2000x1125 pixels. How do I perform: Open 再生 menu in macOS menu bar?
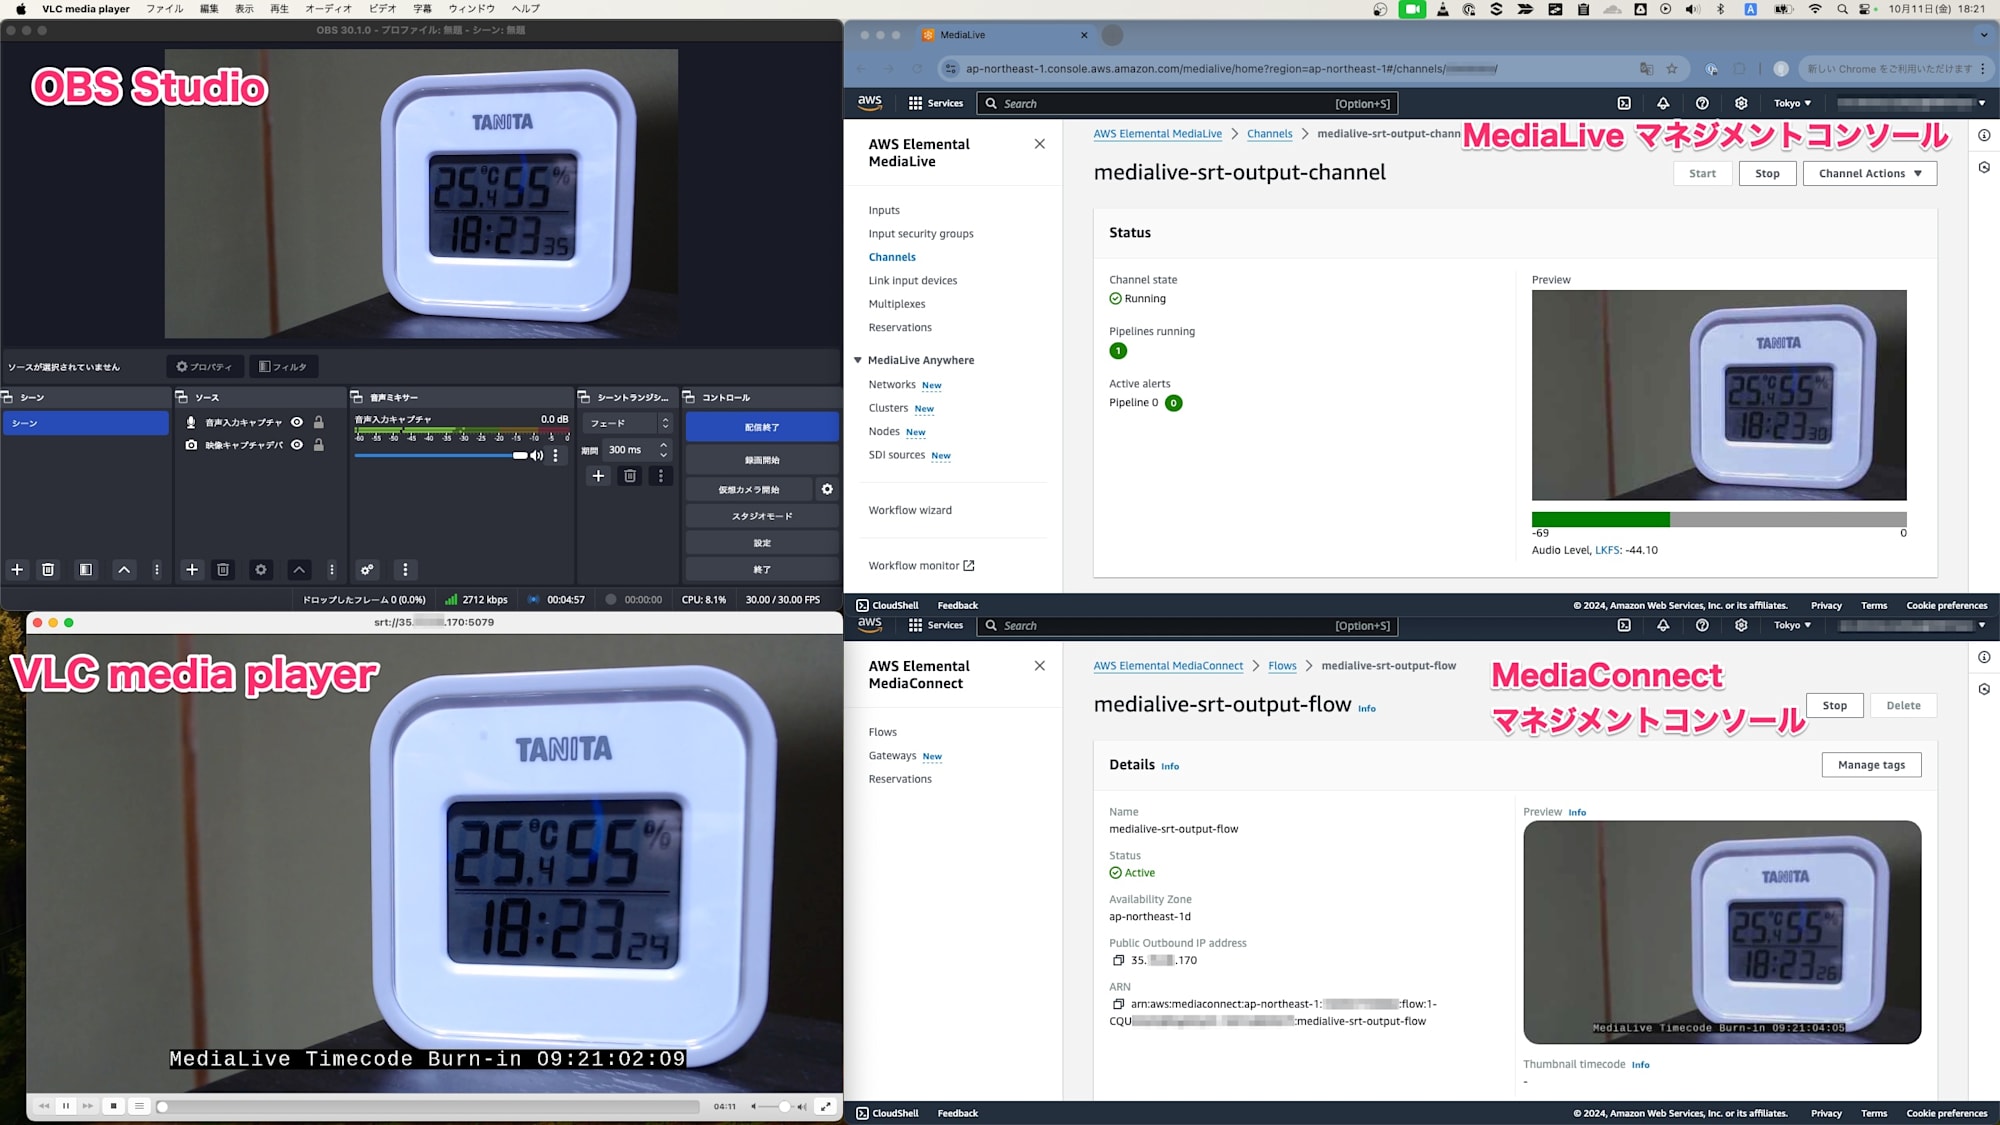pos(280,9)
